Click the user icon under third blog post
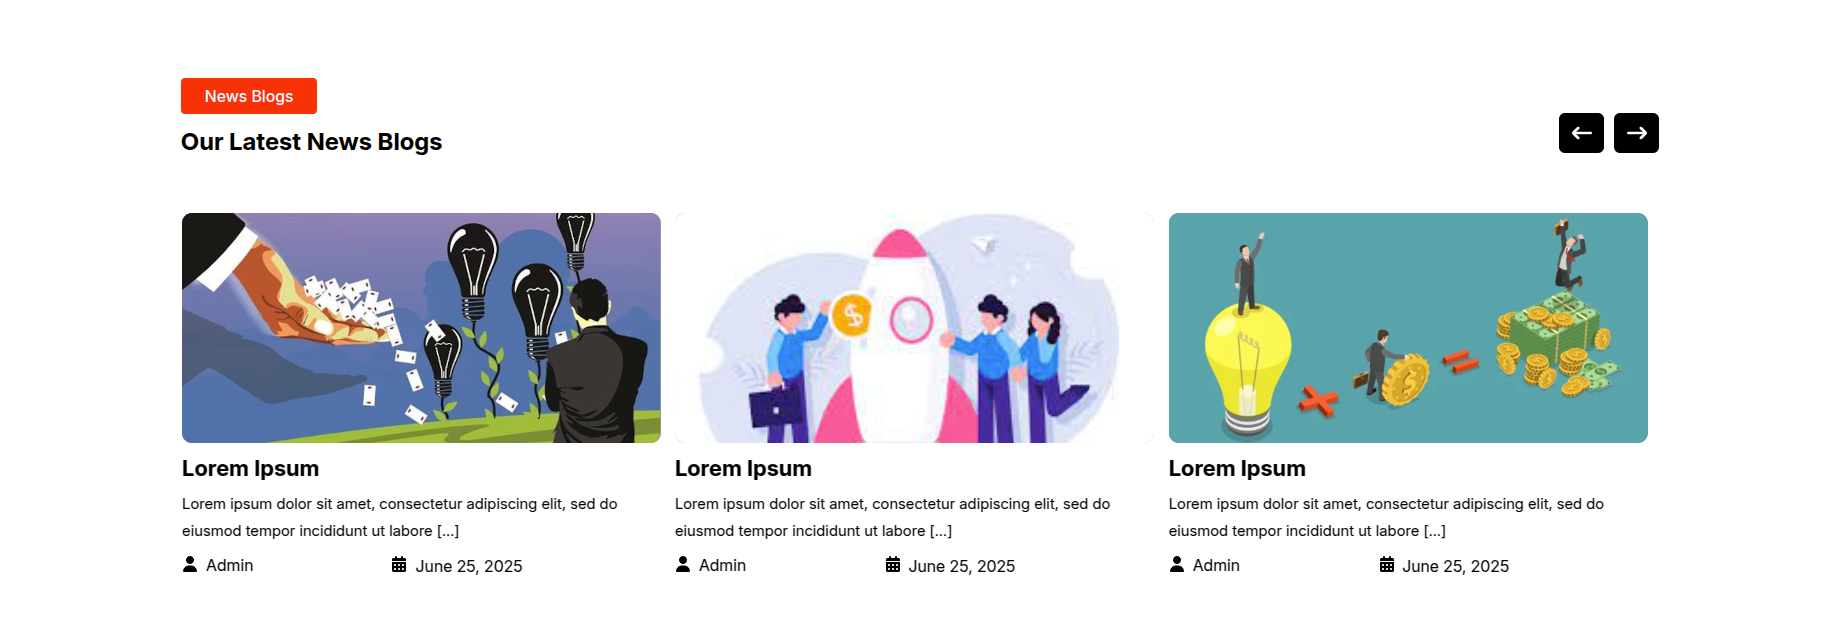The height and width of the screenshot is (630, 1841). pos(1177,564)
